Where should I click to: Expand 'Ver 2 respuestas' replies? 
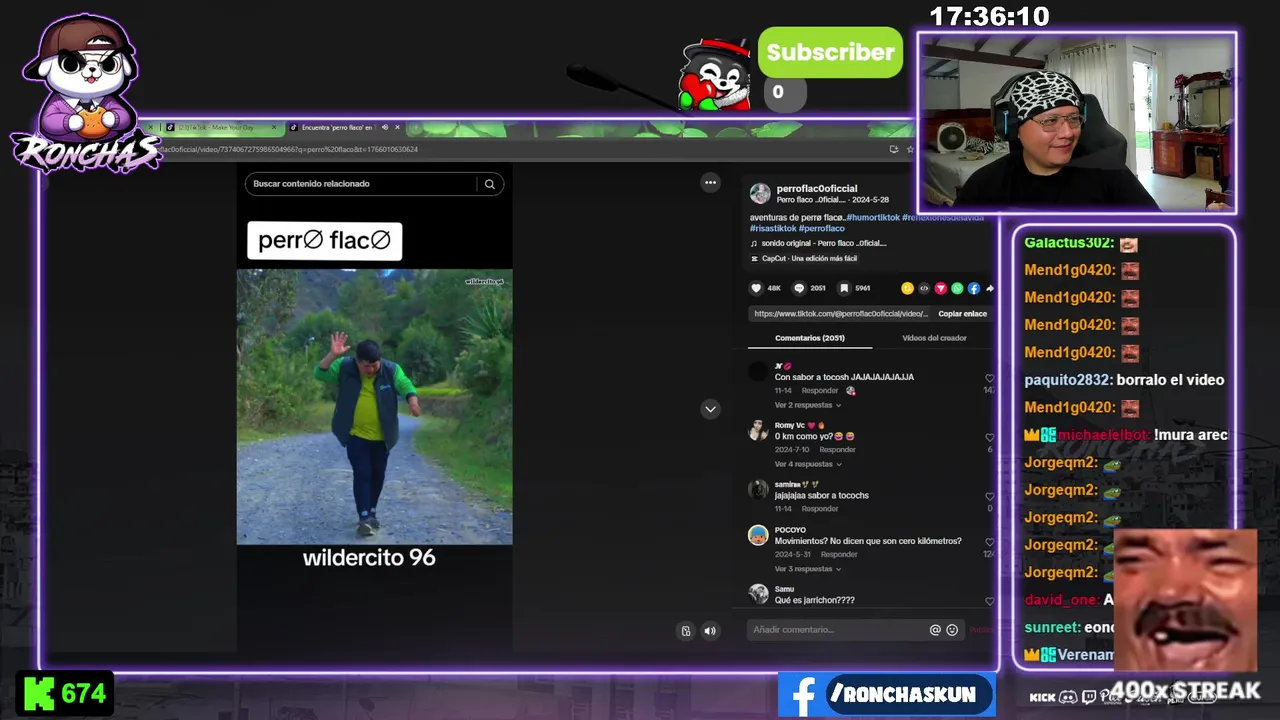coord(807,405)
